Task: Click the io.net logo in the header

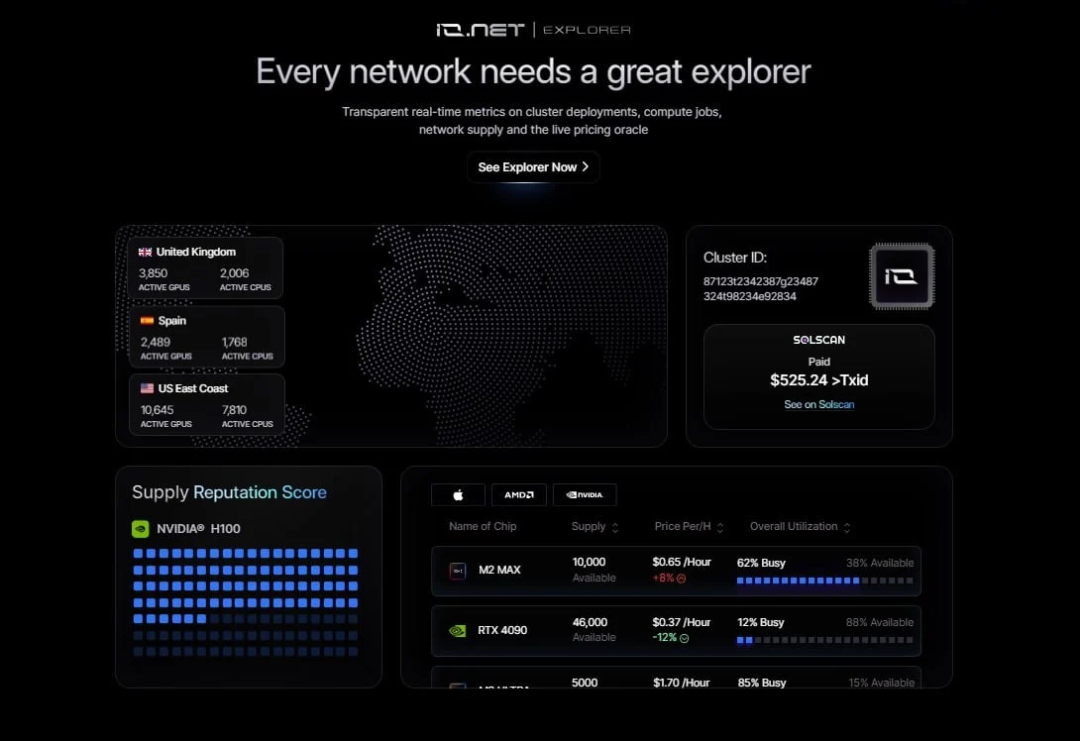Action: point(480,30)
